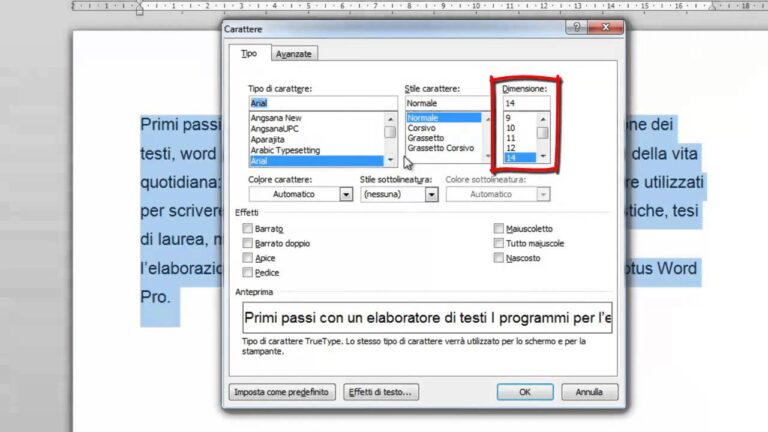Toggle the Pedice checkbox
This screenshot has width=768, height=432.
click(247, 272)
